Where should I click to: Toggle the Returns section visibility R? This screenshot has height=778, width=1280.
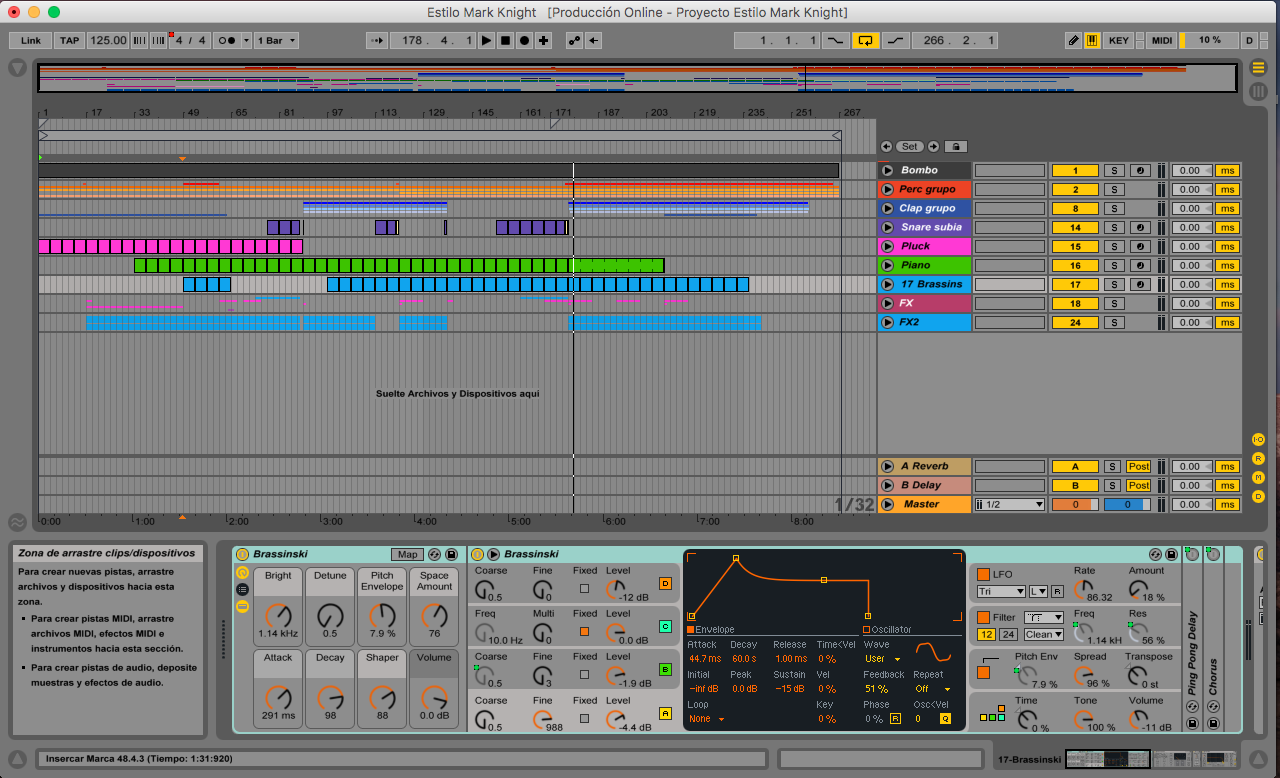(x=1258, y=458)
